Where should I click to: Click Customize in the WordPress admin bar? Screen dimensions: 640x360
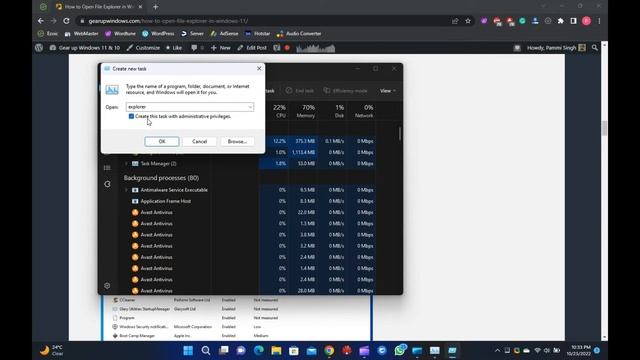coord(143,48)
